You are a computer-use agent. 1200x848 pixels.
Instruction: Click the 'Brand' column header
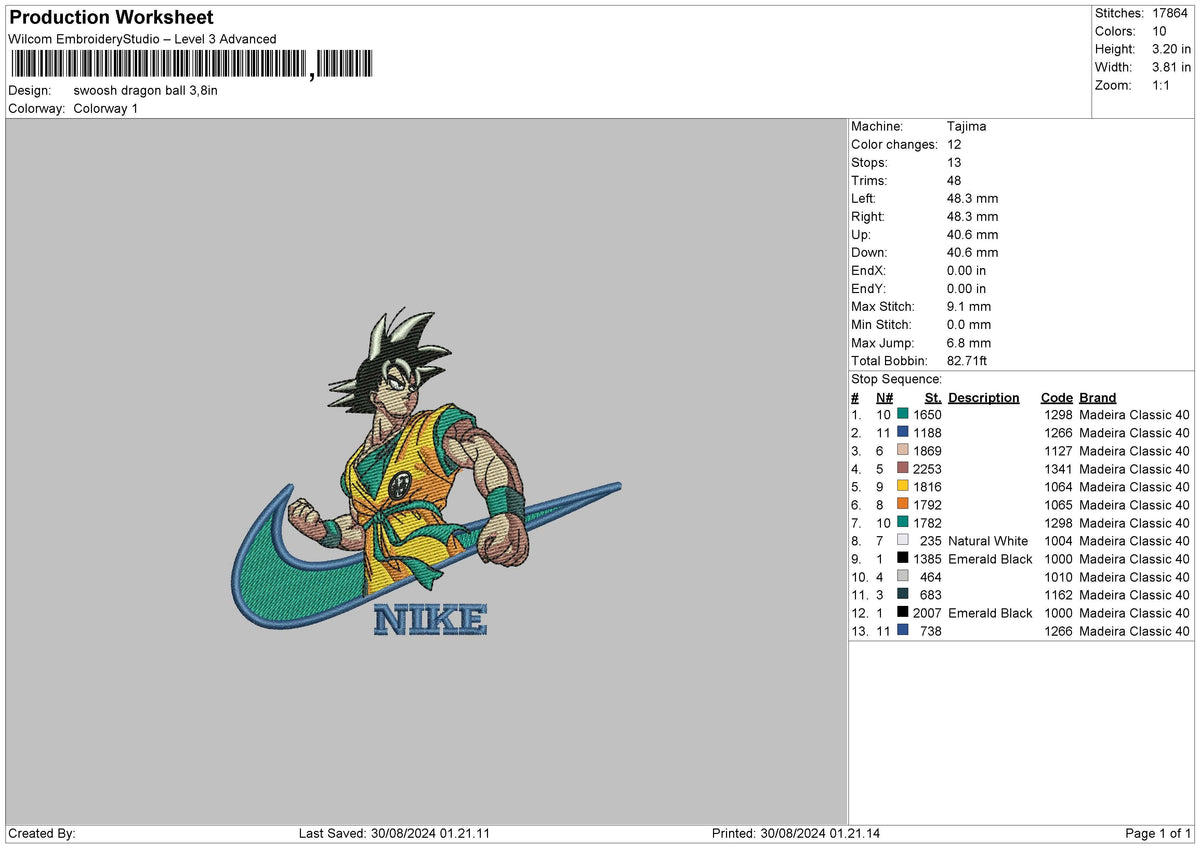pos(1097,397)
